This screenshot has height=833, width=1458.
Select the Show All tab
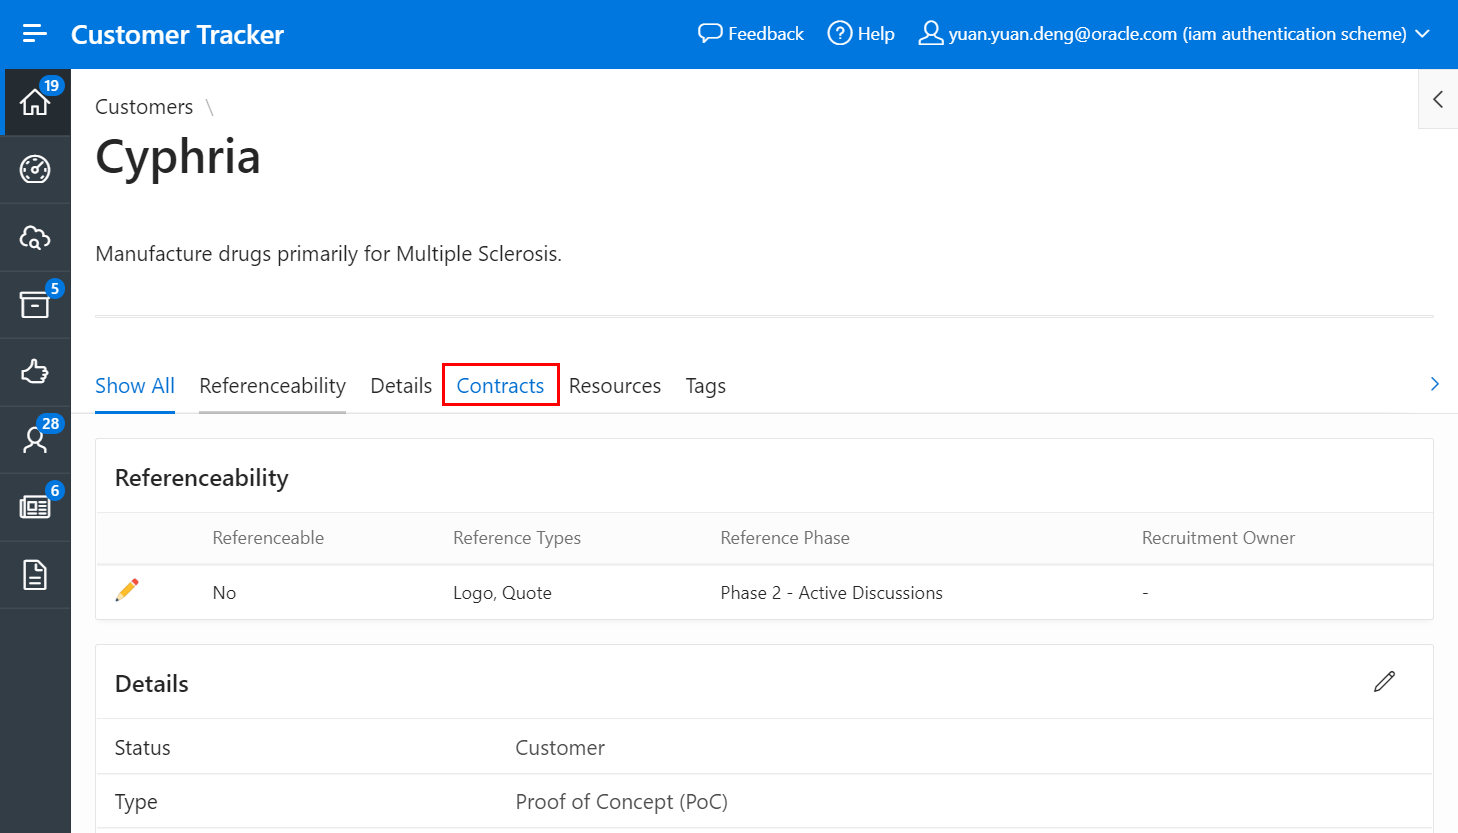(x=135, y=386)
